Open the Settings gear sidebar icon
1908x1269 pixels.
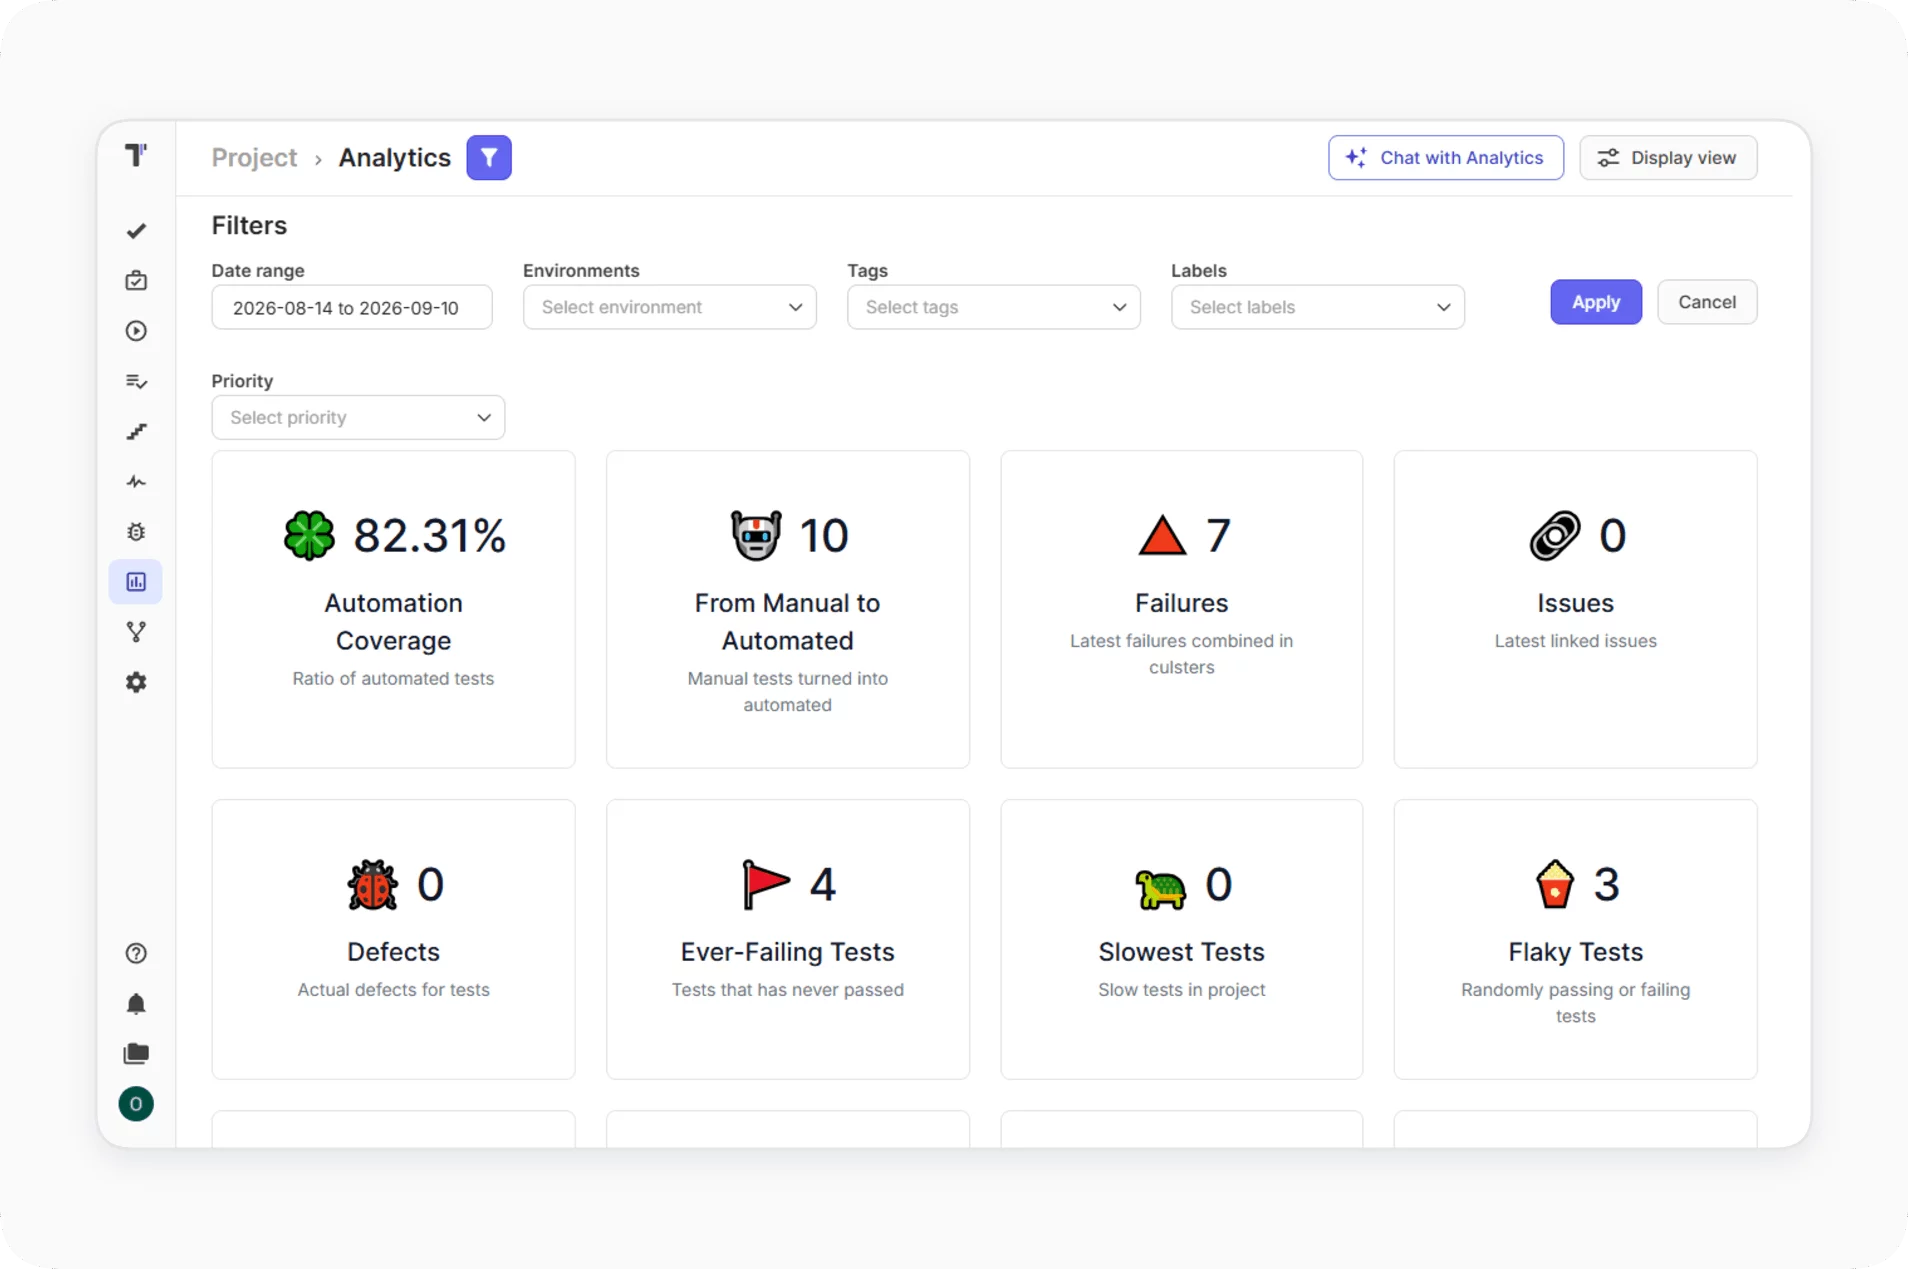136,682
